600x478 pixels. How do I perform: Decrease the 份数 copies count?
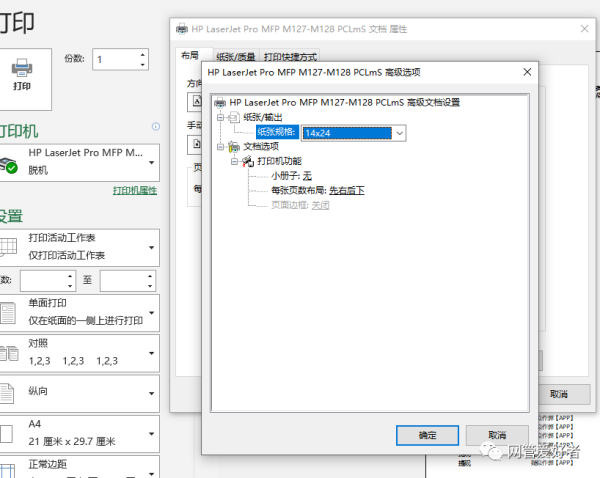pos(142,65)
